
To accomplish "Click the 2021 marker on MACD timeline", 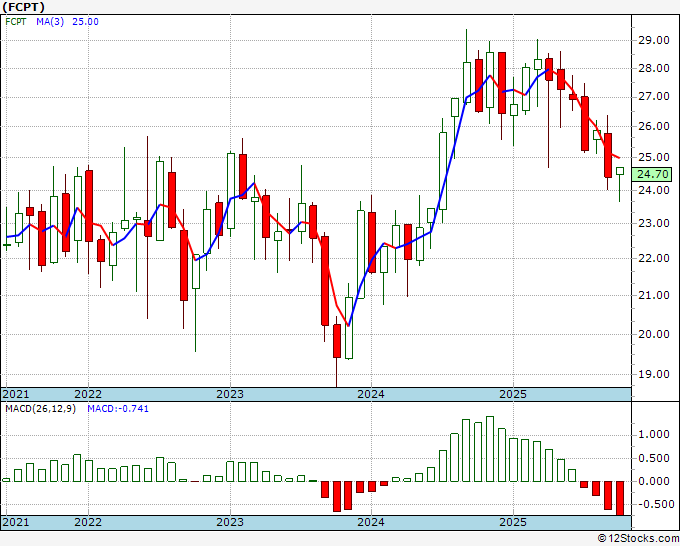I will click(x=16, y=522).
